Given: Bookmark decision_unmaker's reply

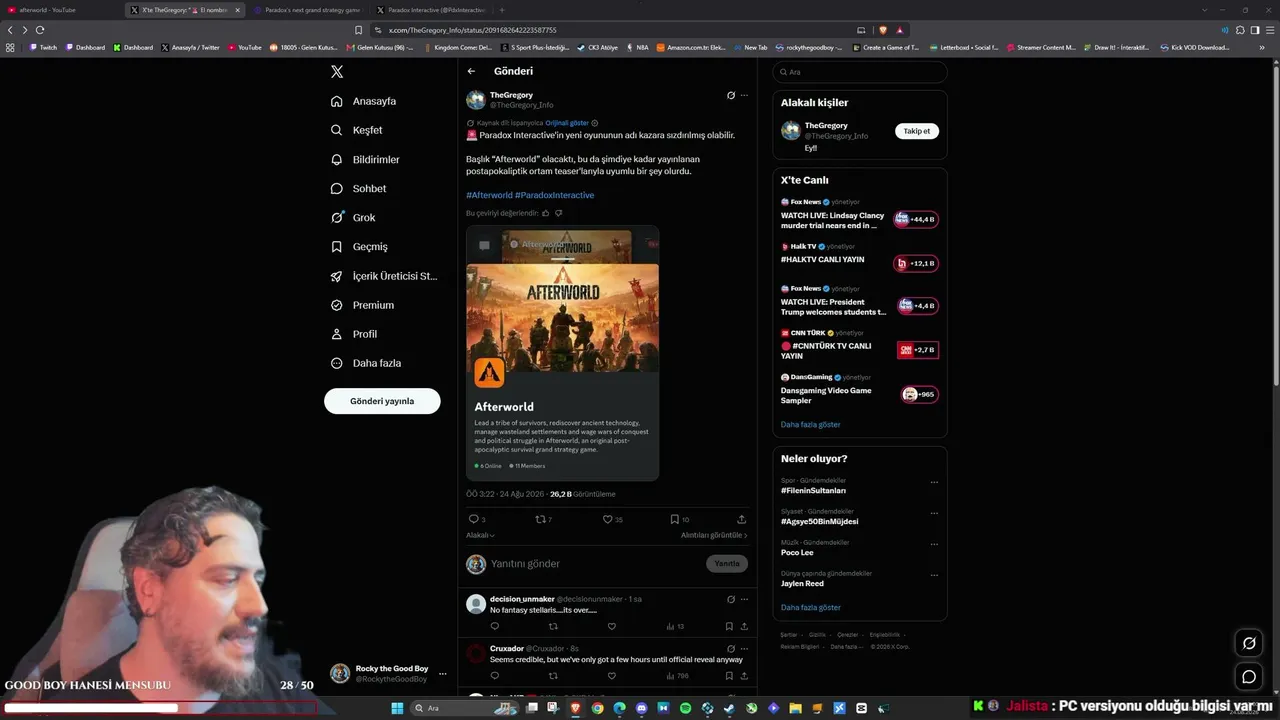Looking at the screenshot, I should click(x=729, y=626).
